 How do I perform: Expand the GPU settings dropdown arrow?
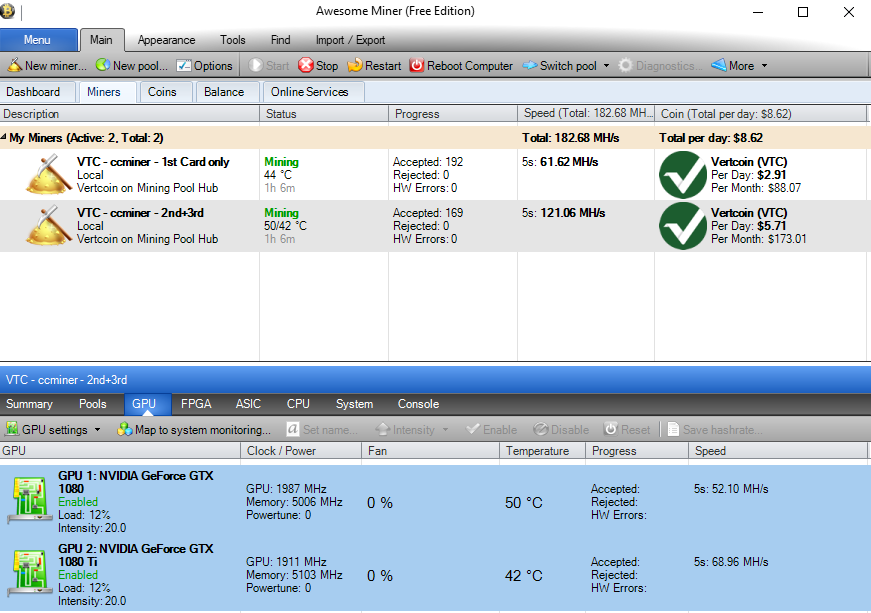point(98,430)
